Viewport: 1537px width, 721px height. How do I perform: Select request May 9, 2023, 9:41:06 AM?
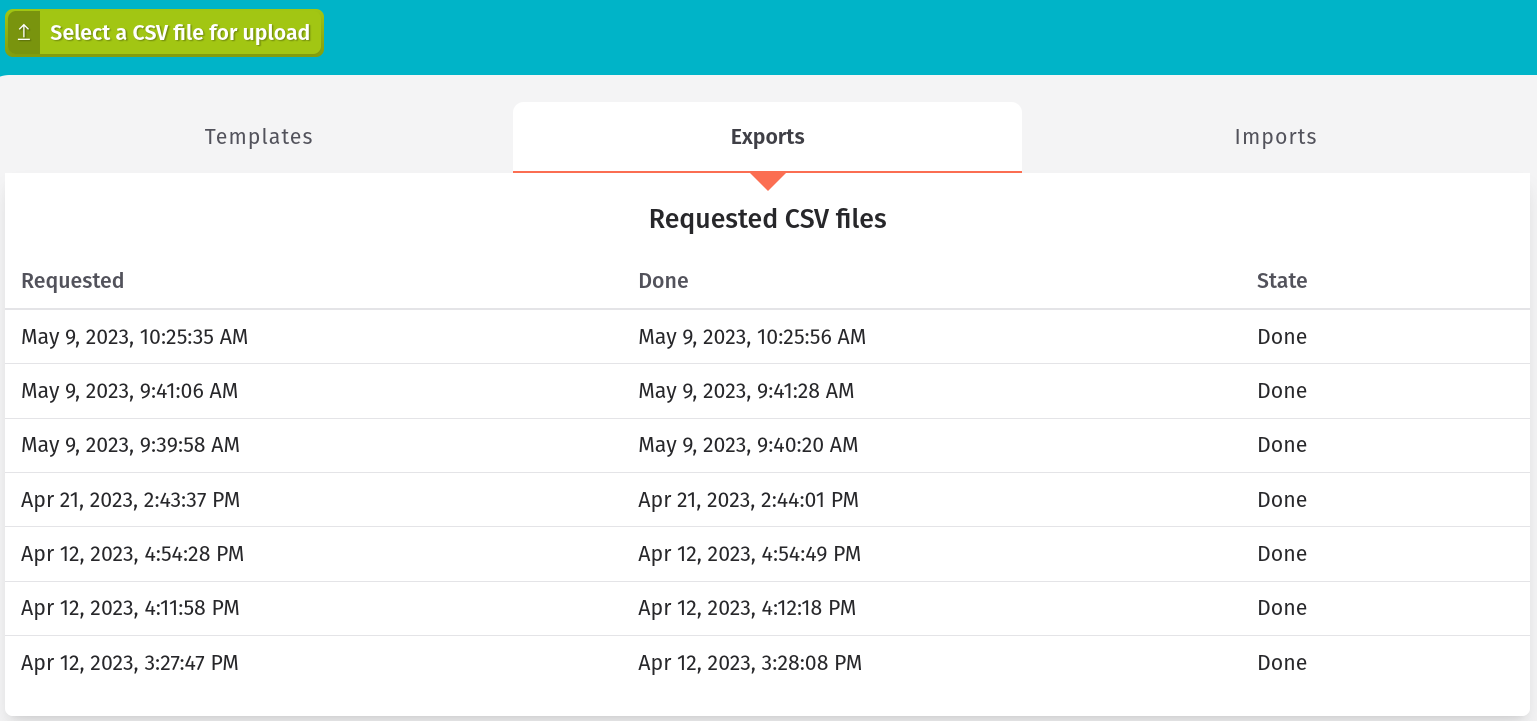(130, 391)
